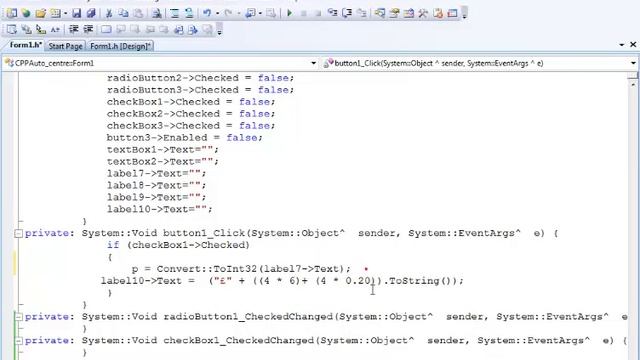The width and height of the screenshot is (640, 360).
Task: Click the Step Out debug icon
Action: tap(361, 13)
